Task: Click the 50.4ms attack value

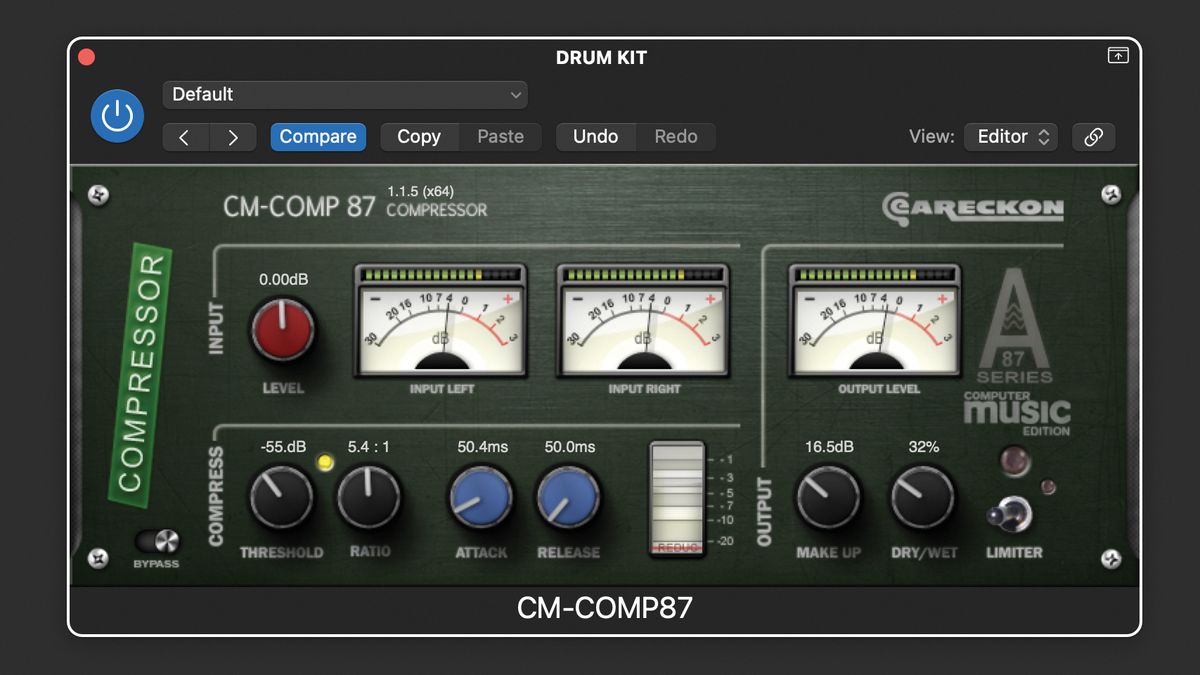Action: click(x=483, y=447)
